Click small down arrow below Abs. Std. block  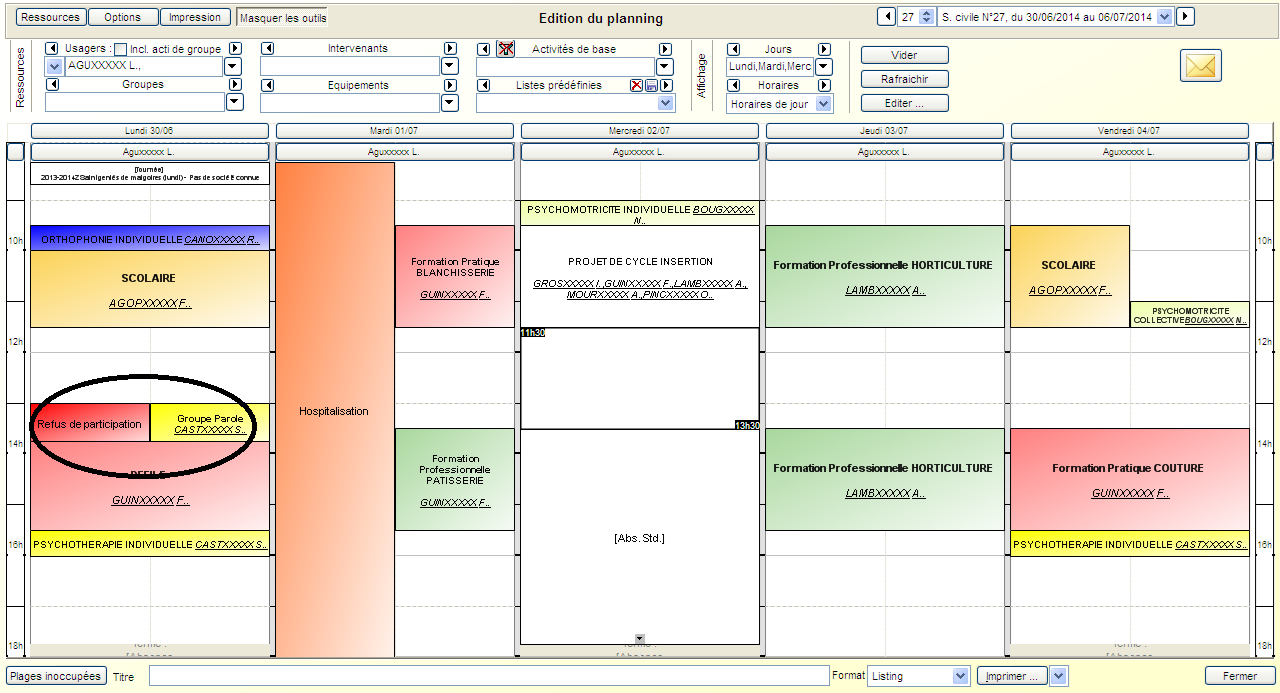[640, 639]
